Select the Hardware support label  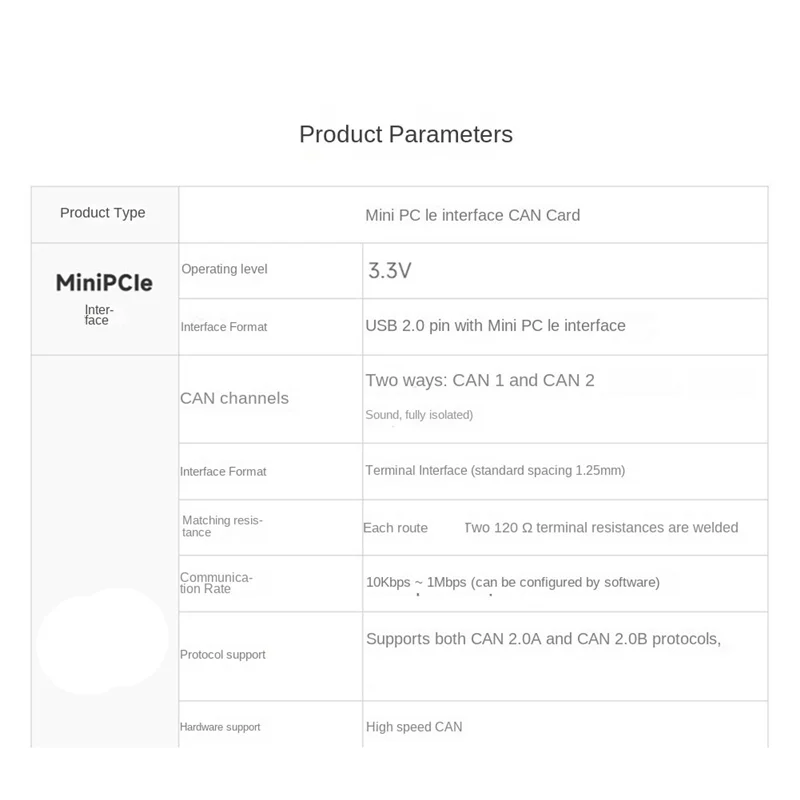point(220,727)
